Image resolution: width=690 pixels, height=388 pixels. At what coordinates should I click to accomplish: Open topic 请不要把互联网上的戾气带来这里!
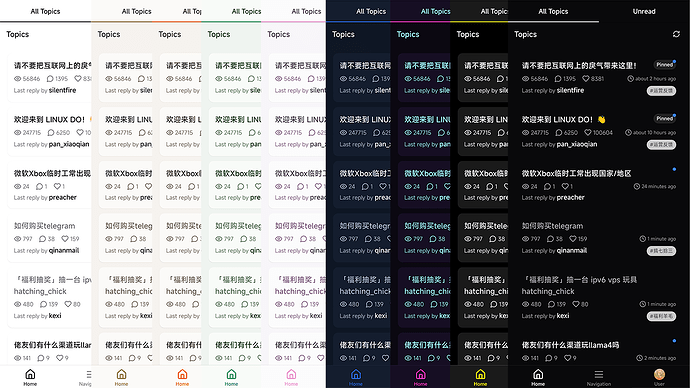coord(579,66)
